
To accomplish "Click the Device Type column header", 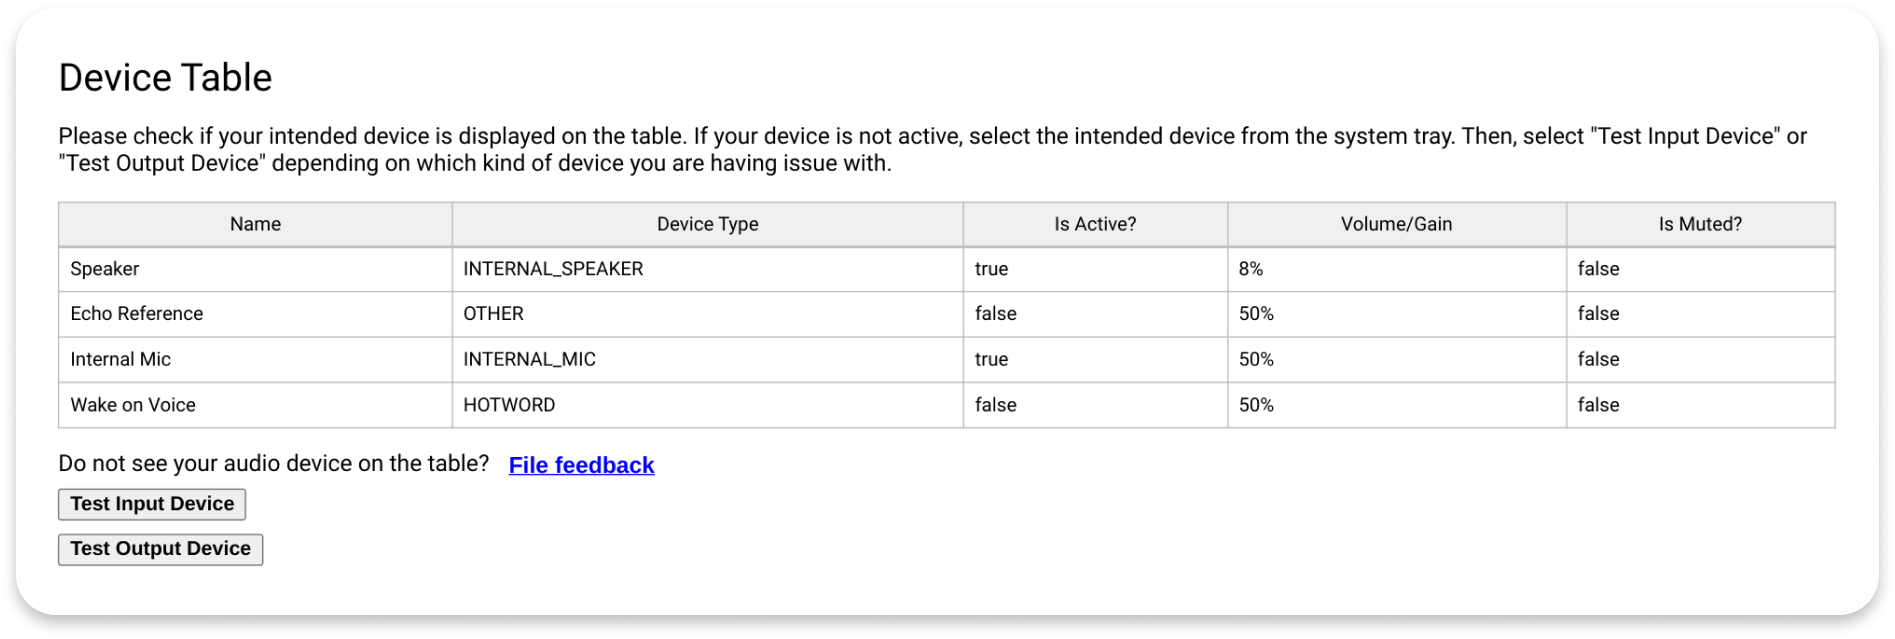I will pos(707,224).
